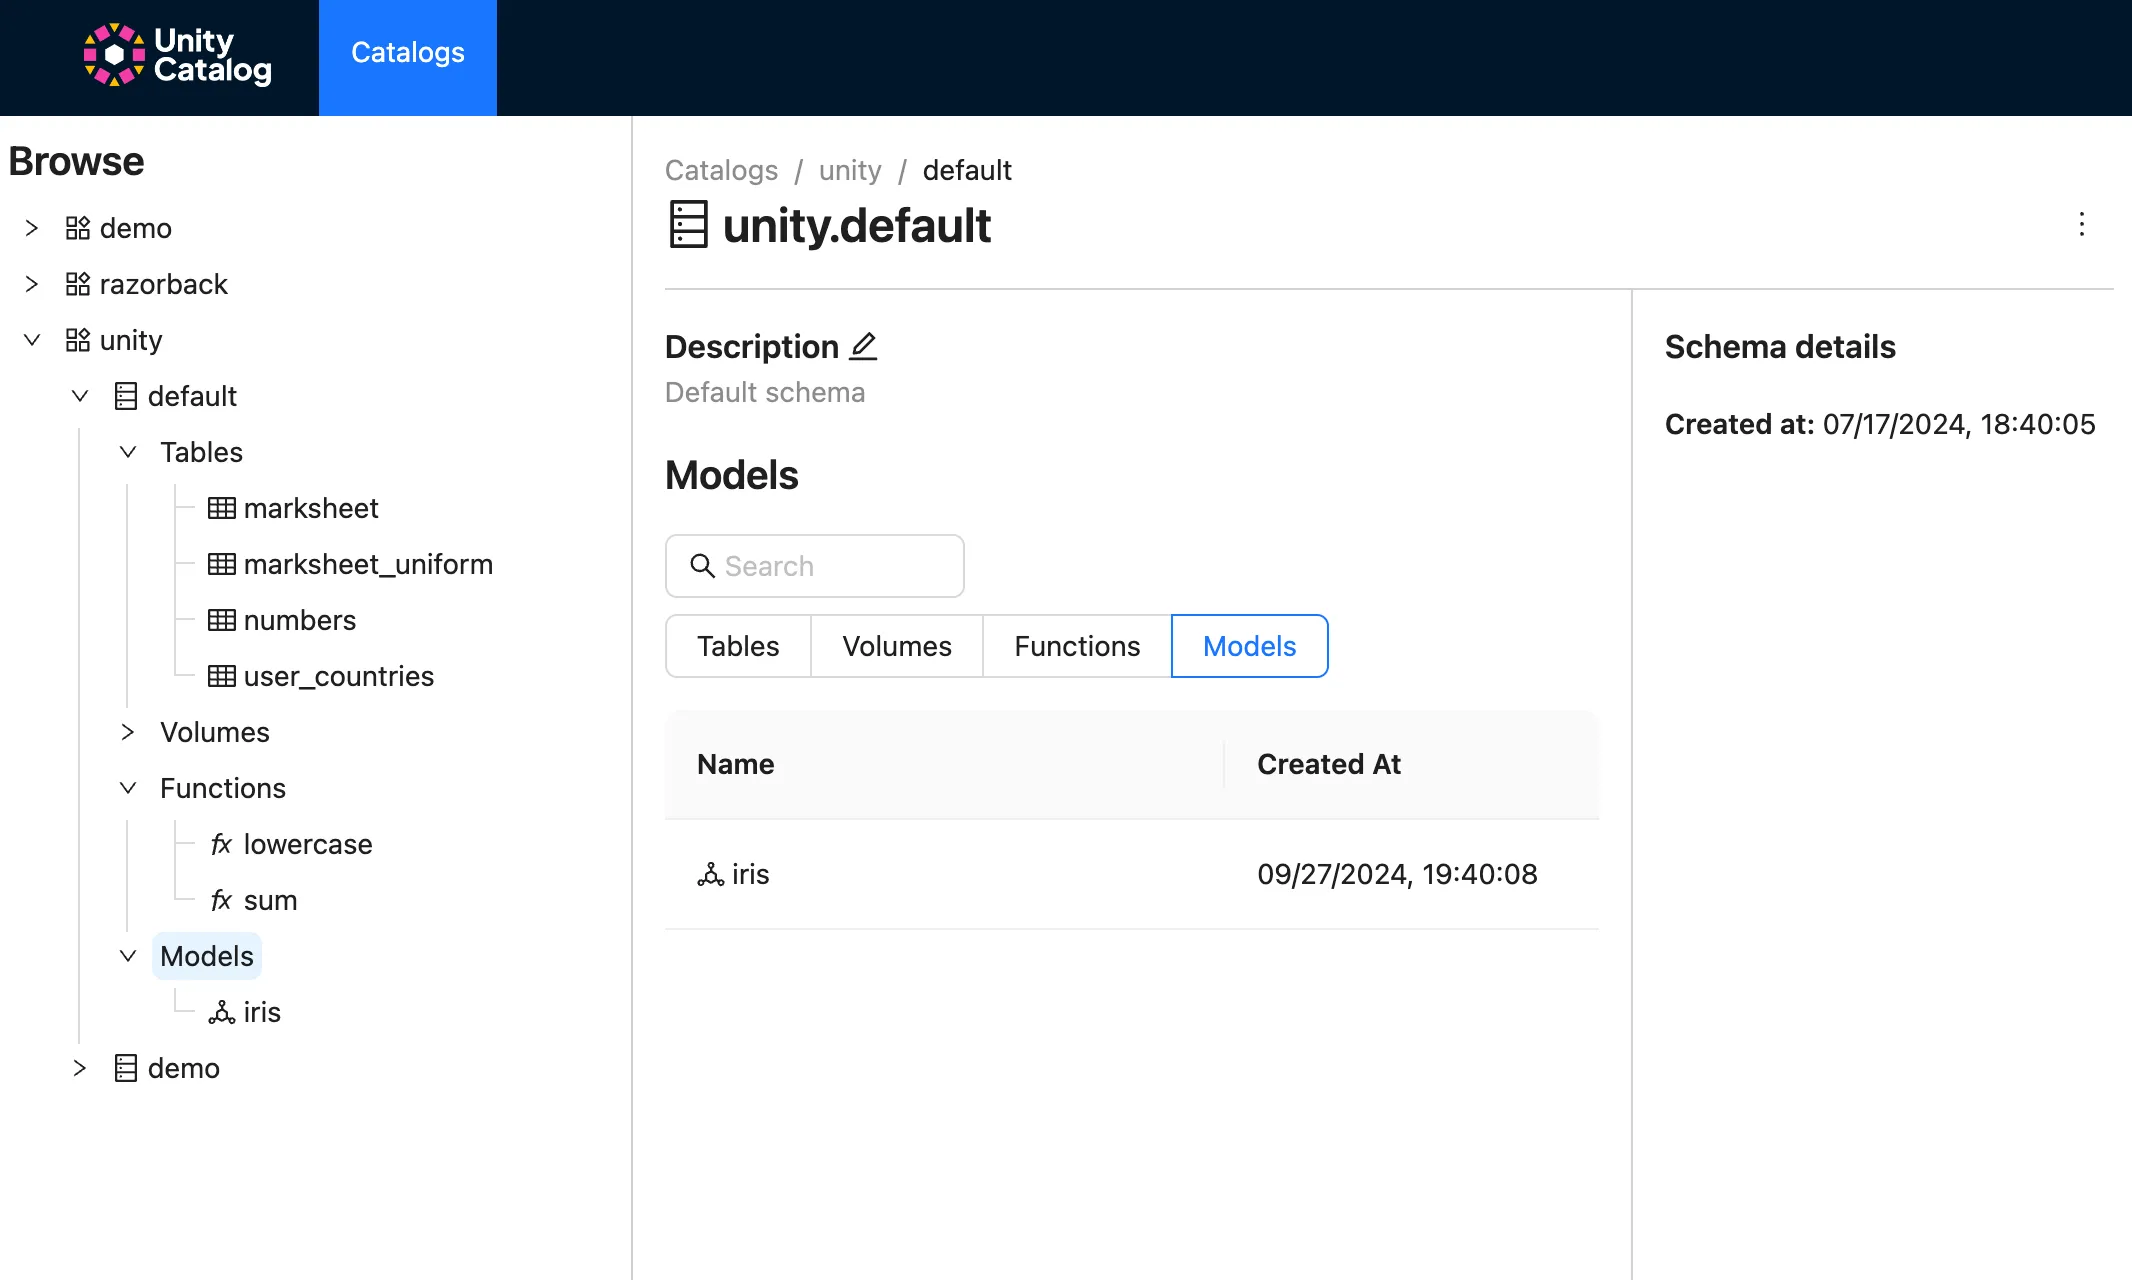Collapse the unity catalog in sidebar
The height and width of the screenshot is (1280, 2132).
pos(31,340)
